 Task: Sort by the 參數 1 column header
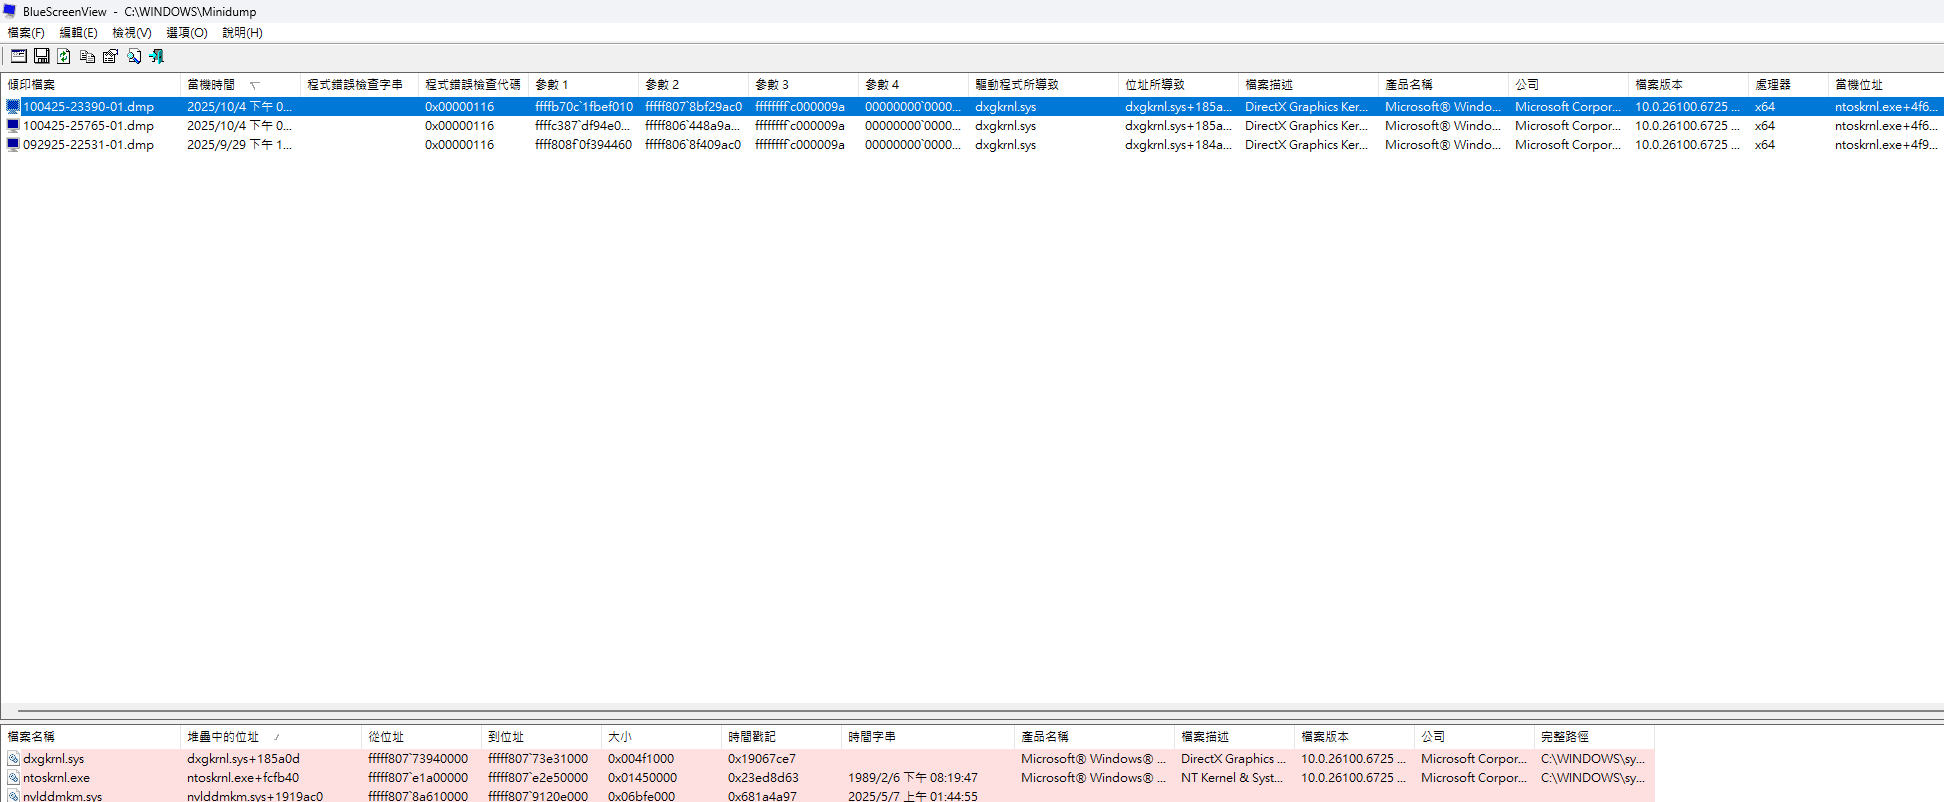pyautogui.click(x=583, y=84)
